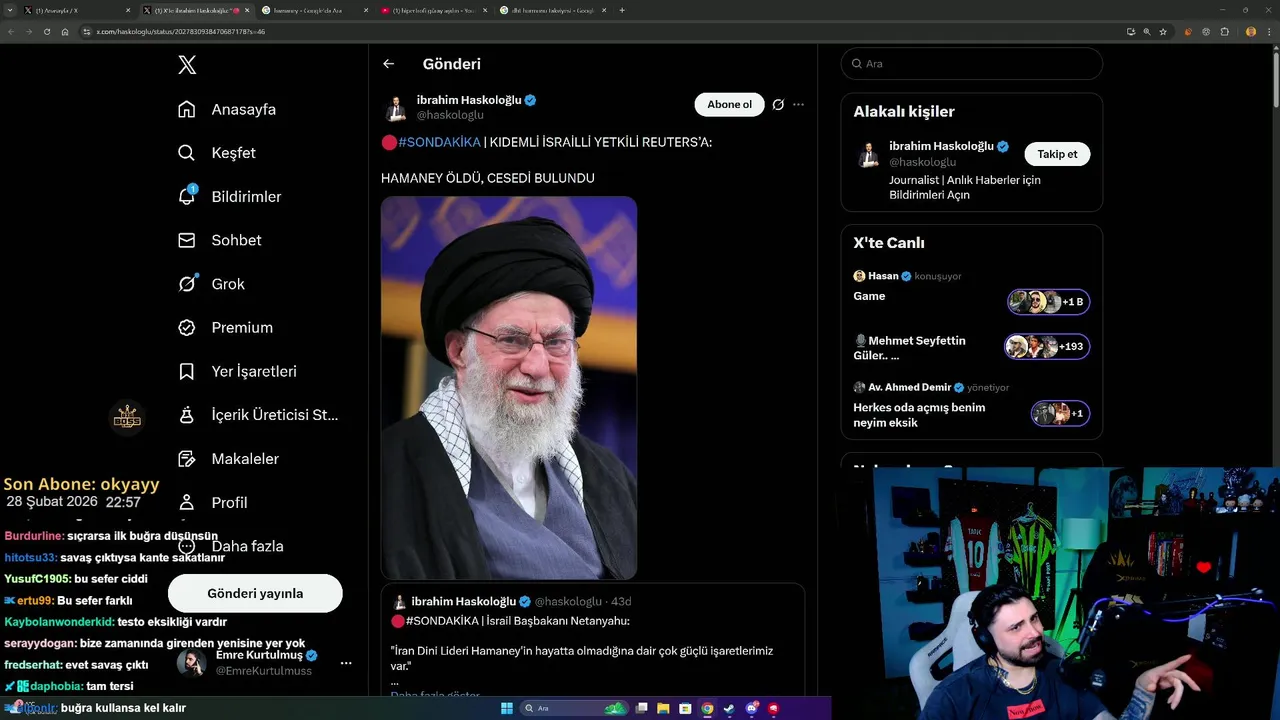Click Daha fazla göster in quoted post
The width and height of the screenshot is (1280, 720).
pos(435,693)
